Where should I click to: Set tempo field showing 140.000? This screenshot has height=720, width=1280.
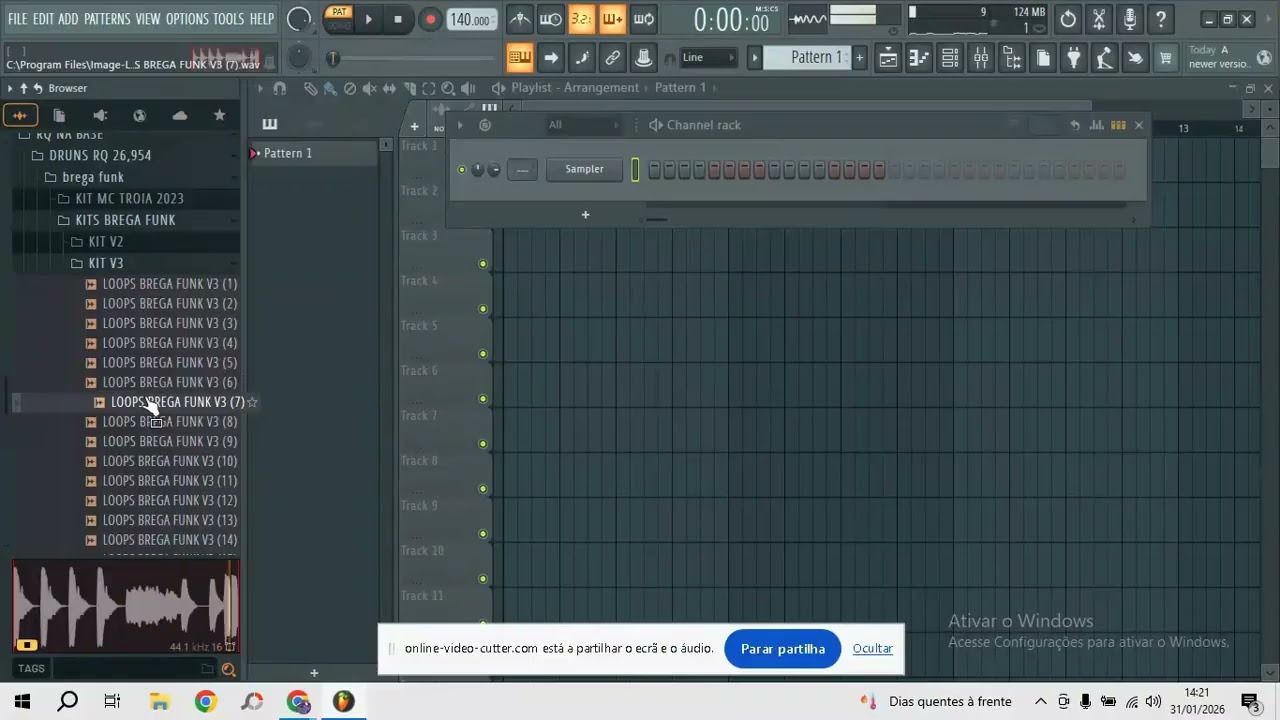(470, 20)
